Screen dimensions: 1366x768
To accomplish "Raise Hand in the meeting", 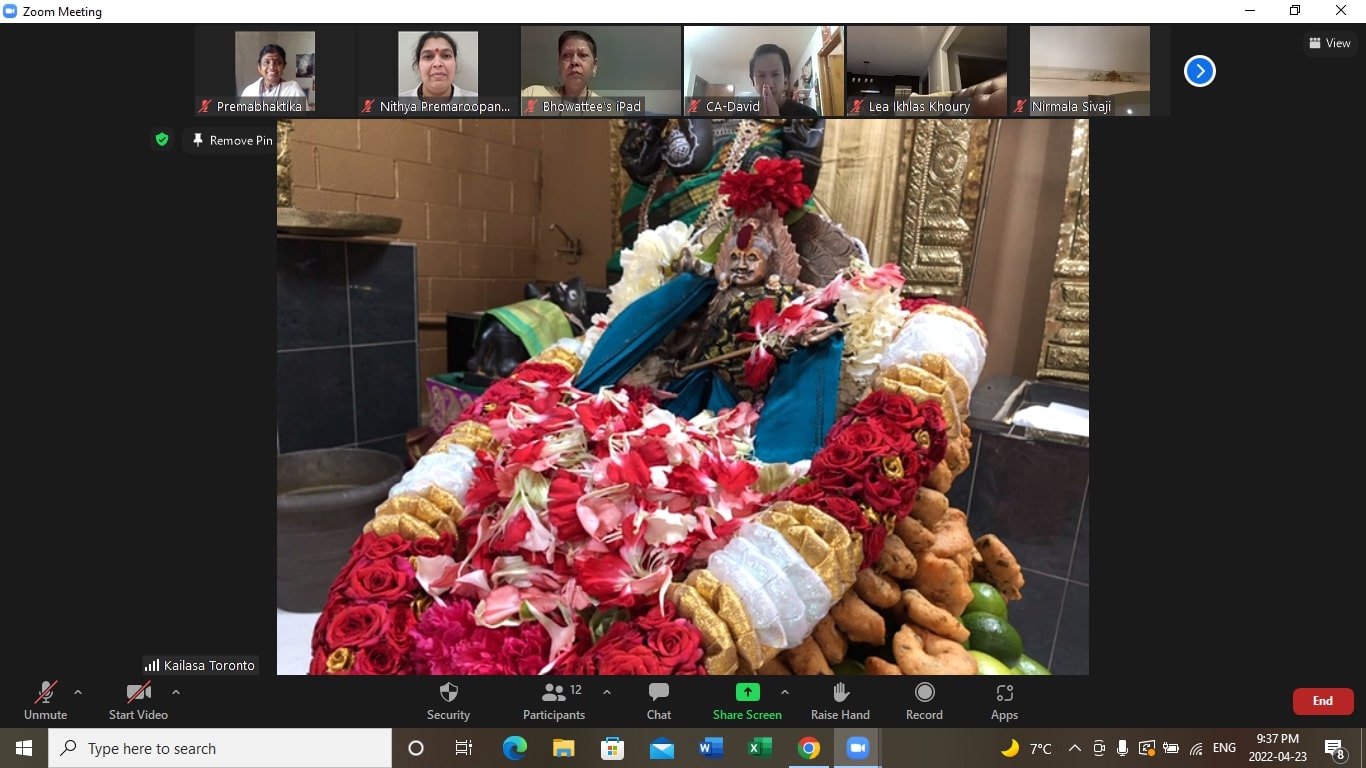I will pos(840,701).
